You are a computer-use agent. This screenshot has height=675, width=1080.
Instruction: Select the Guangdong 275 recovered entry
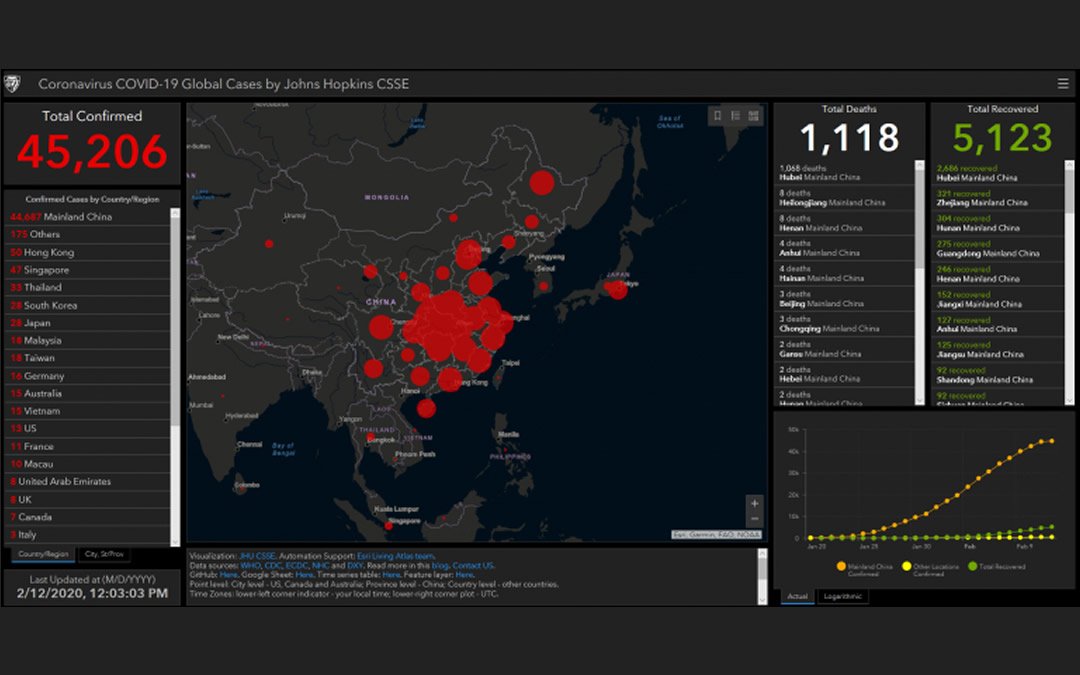[998, 249]
